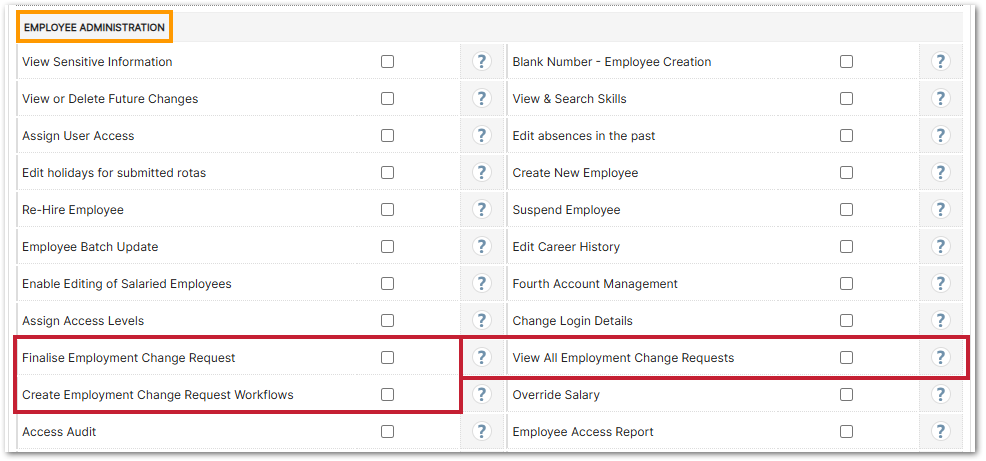Select the Employee Administration section header
Screen dimensions: 986x461
[x=94, y=27]
